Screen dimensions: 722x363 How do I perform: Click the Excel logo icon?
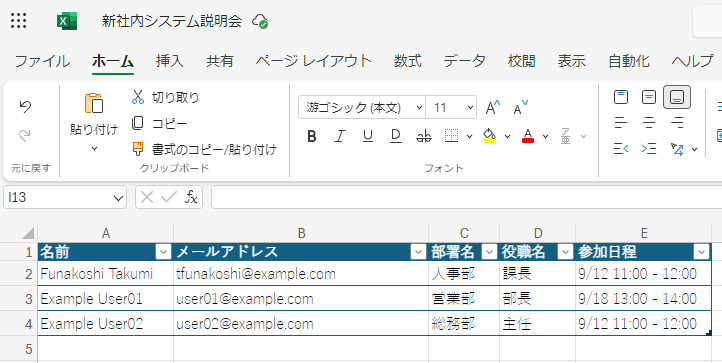click(x=67, y=21)
